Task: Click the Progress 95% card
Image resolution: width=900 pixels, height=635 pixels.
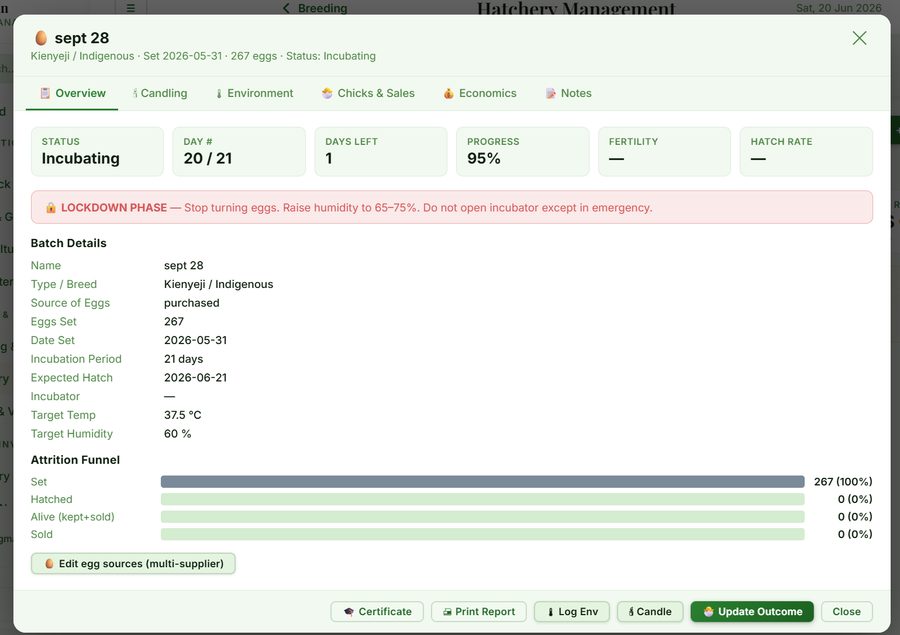Action: click(522, 152)
